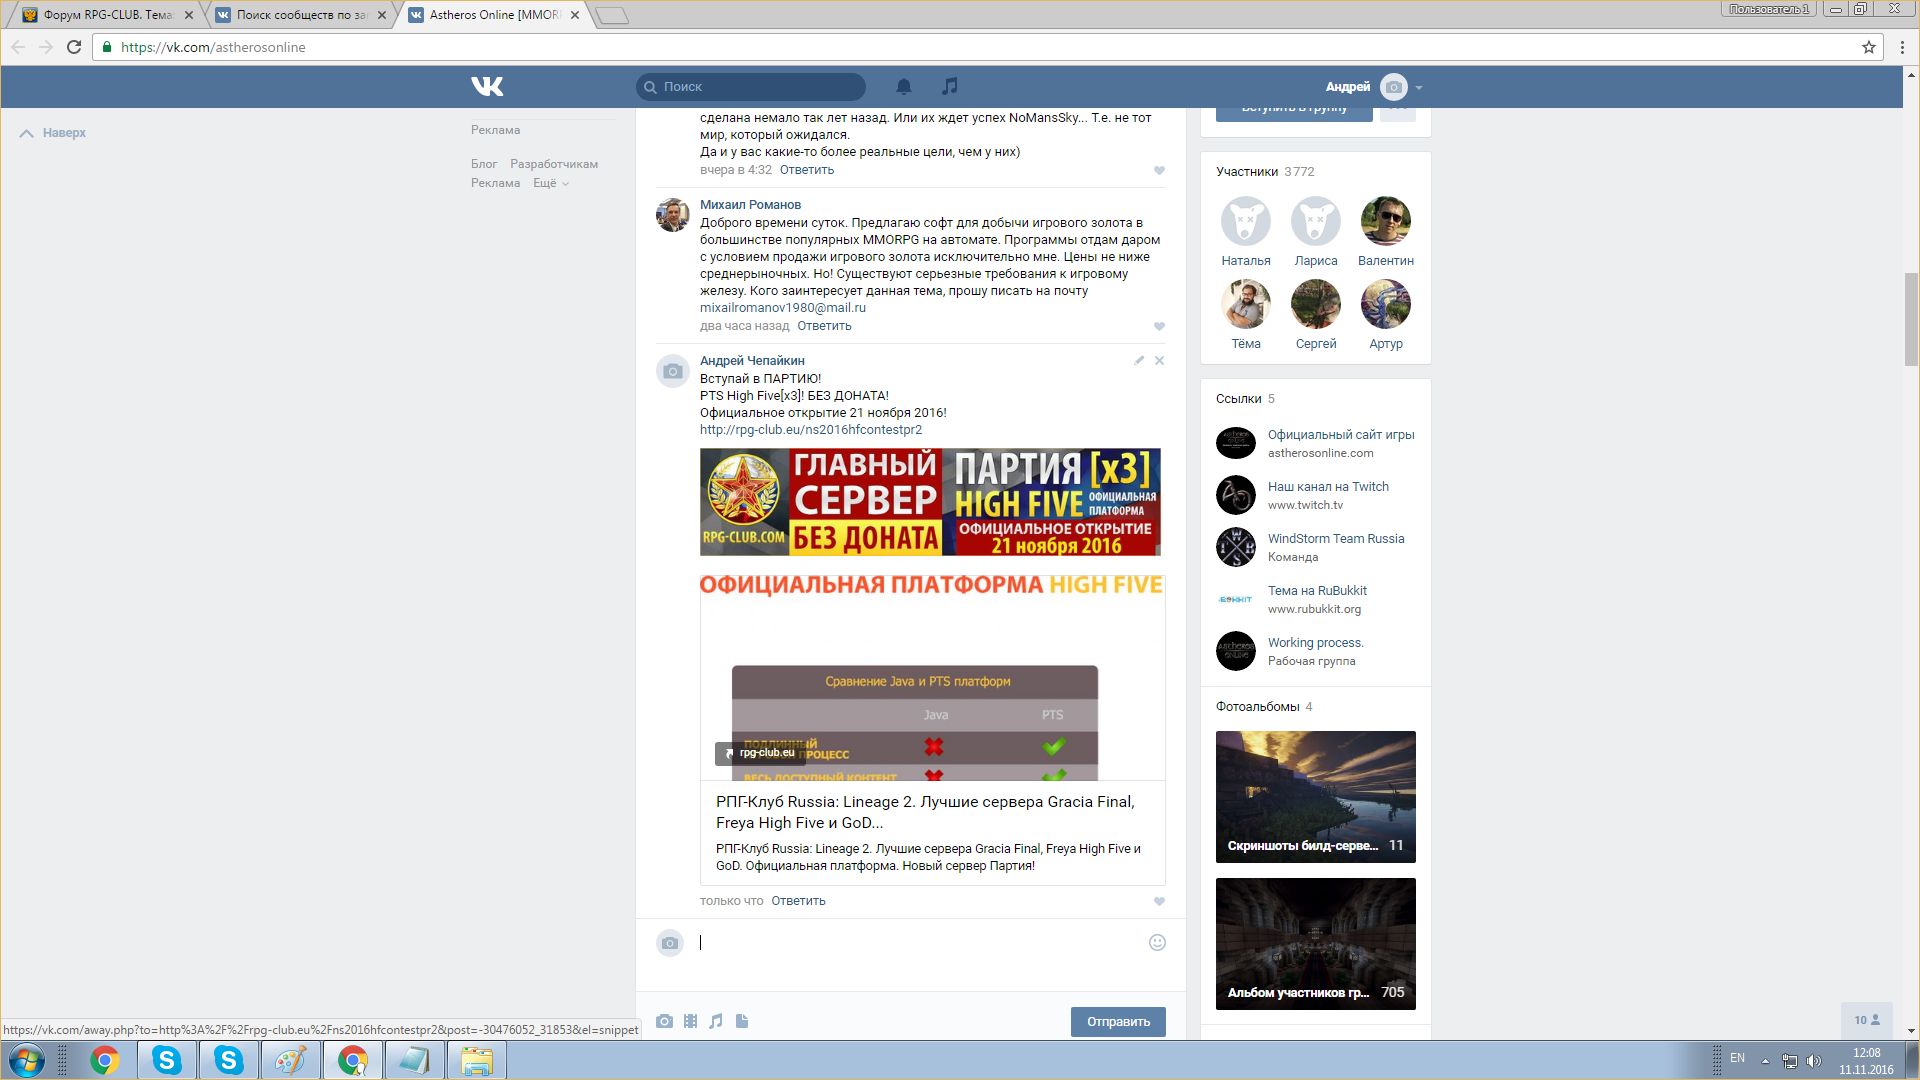Click Ответить under Андрей Чепайкин's comment
The height and width of the screenshot is (1080, 1920).
pyautogui.click(x=798, y=901)
